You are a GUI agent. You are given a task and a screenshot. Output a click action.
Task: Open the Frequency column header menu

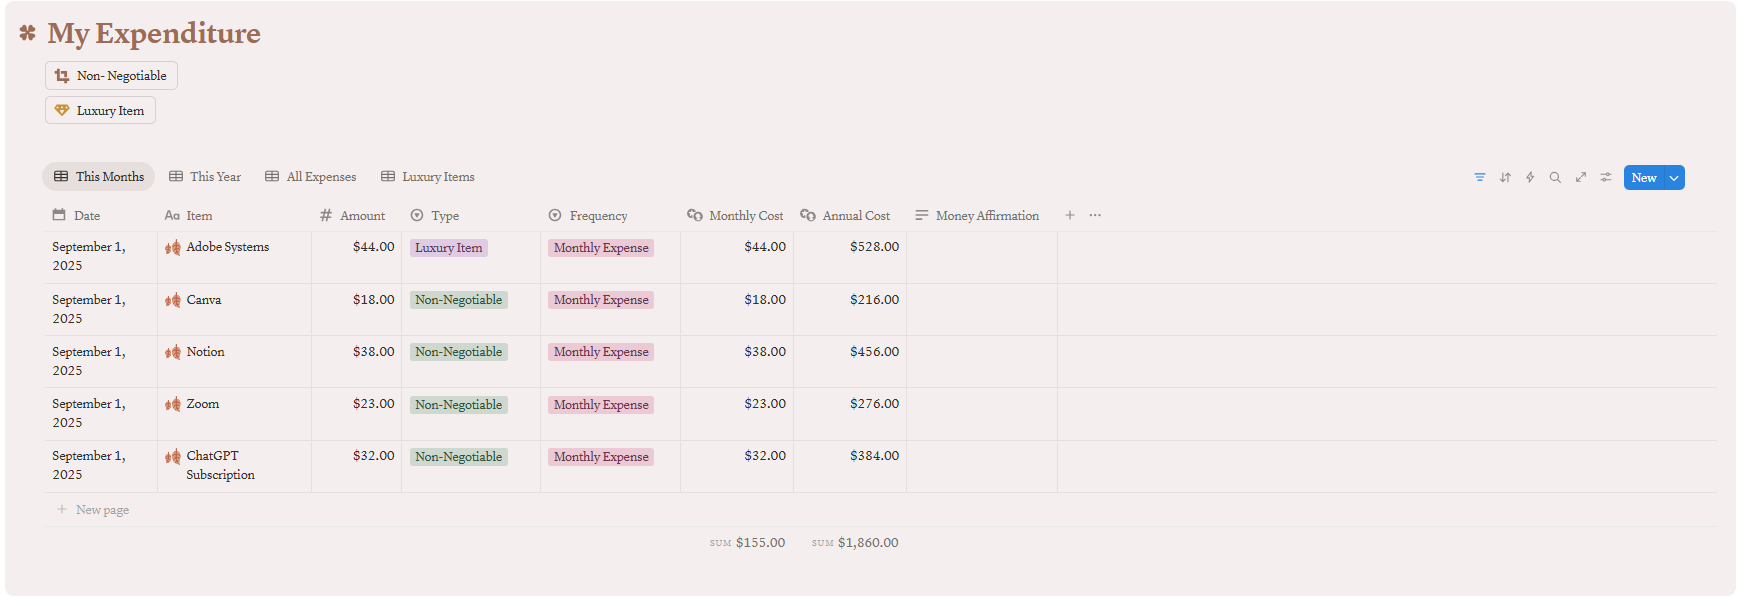pos(598,216)
